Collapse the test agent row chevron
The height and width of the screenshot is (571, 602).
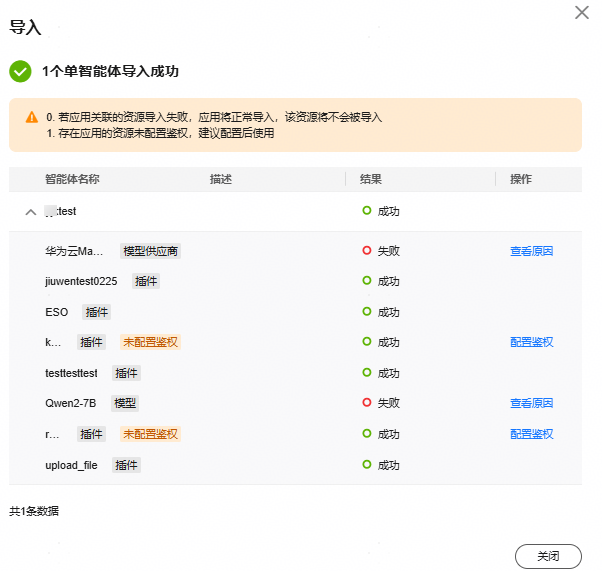click(31, 212)
